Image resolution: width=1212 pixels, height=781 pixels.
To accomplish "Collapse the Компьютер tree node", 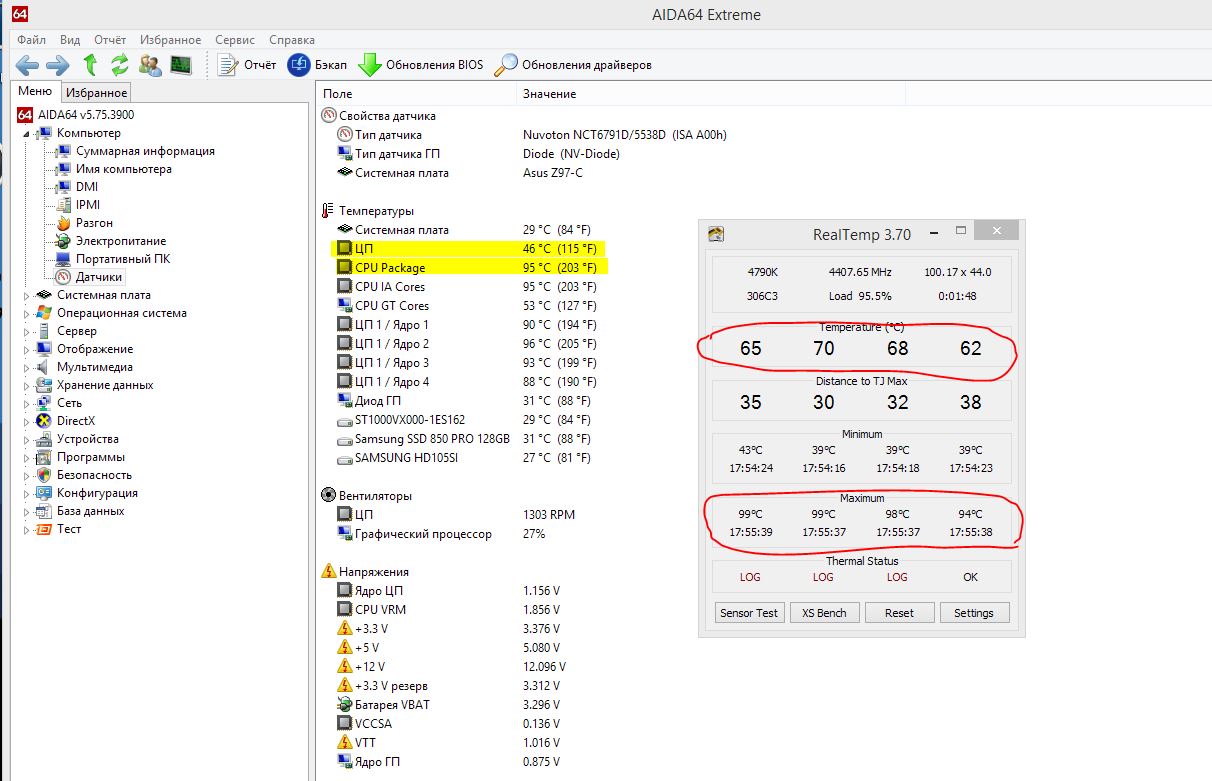I will (28, 133).
